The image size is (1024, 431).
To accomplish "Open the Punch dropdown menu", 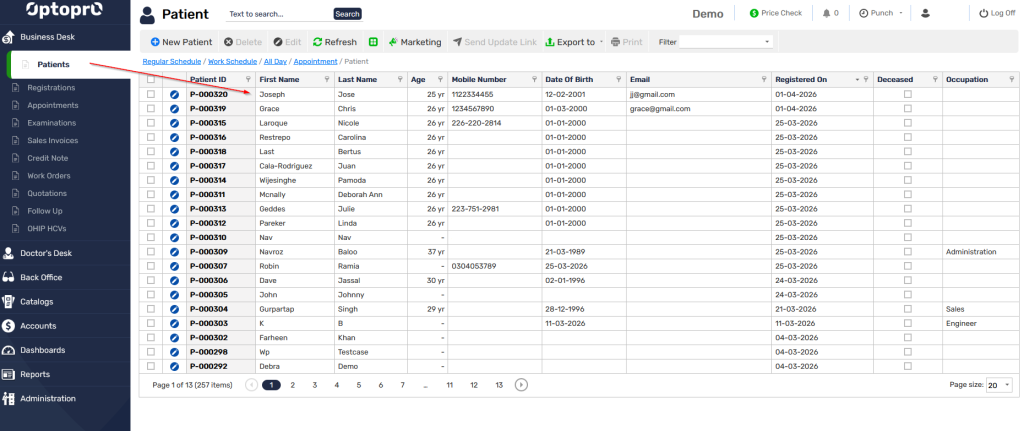I will coord(881,14).
